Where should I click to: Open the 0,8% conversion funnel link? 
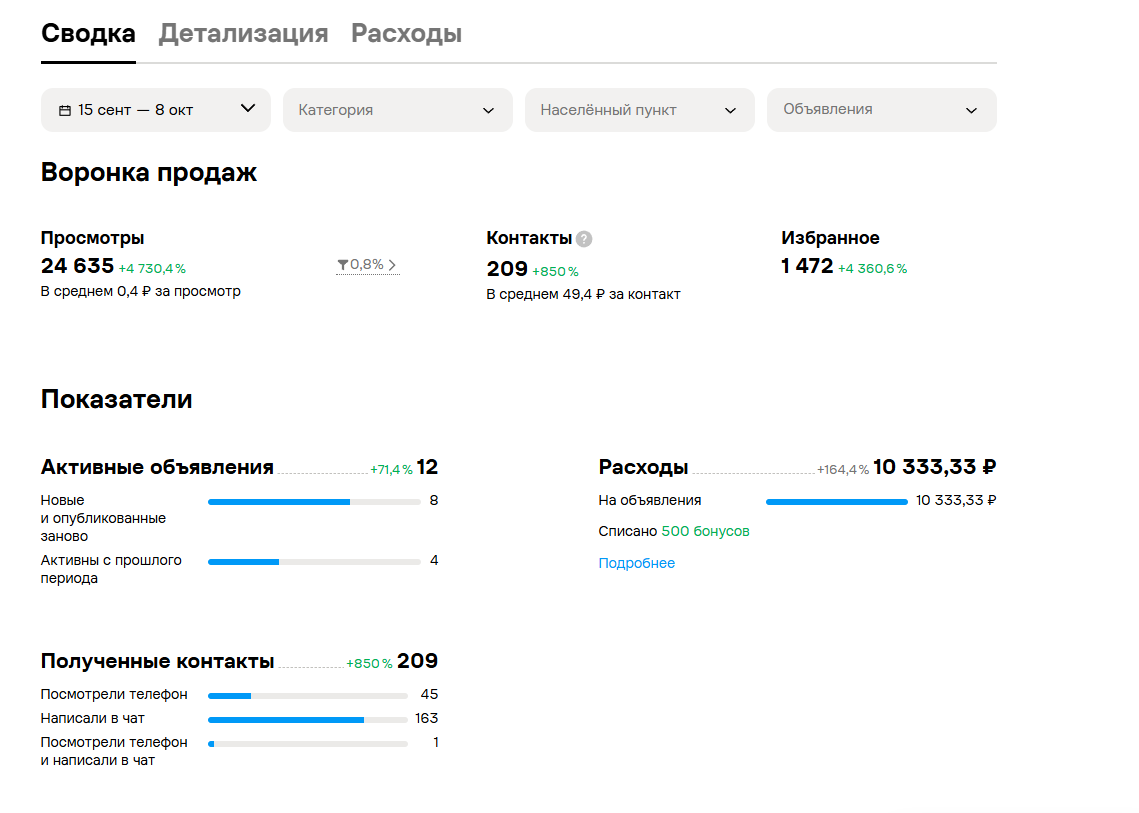(367, 264)
